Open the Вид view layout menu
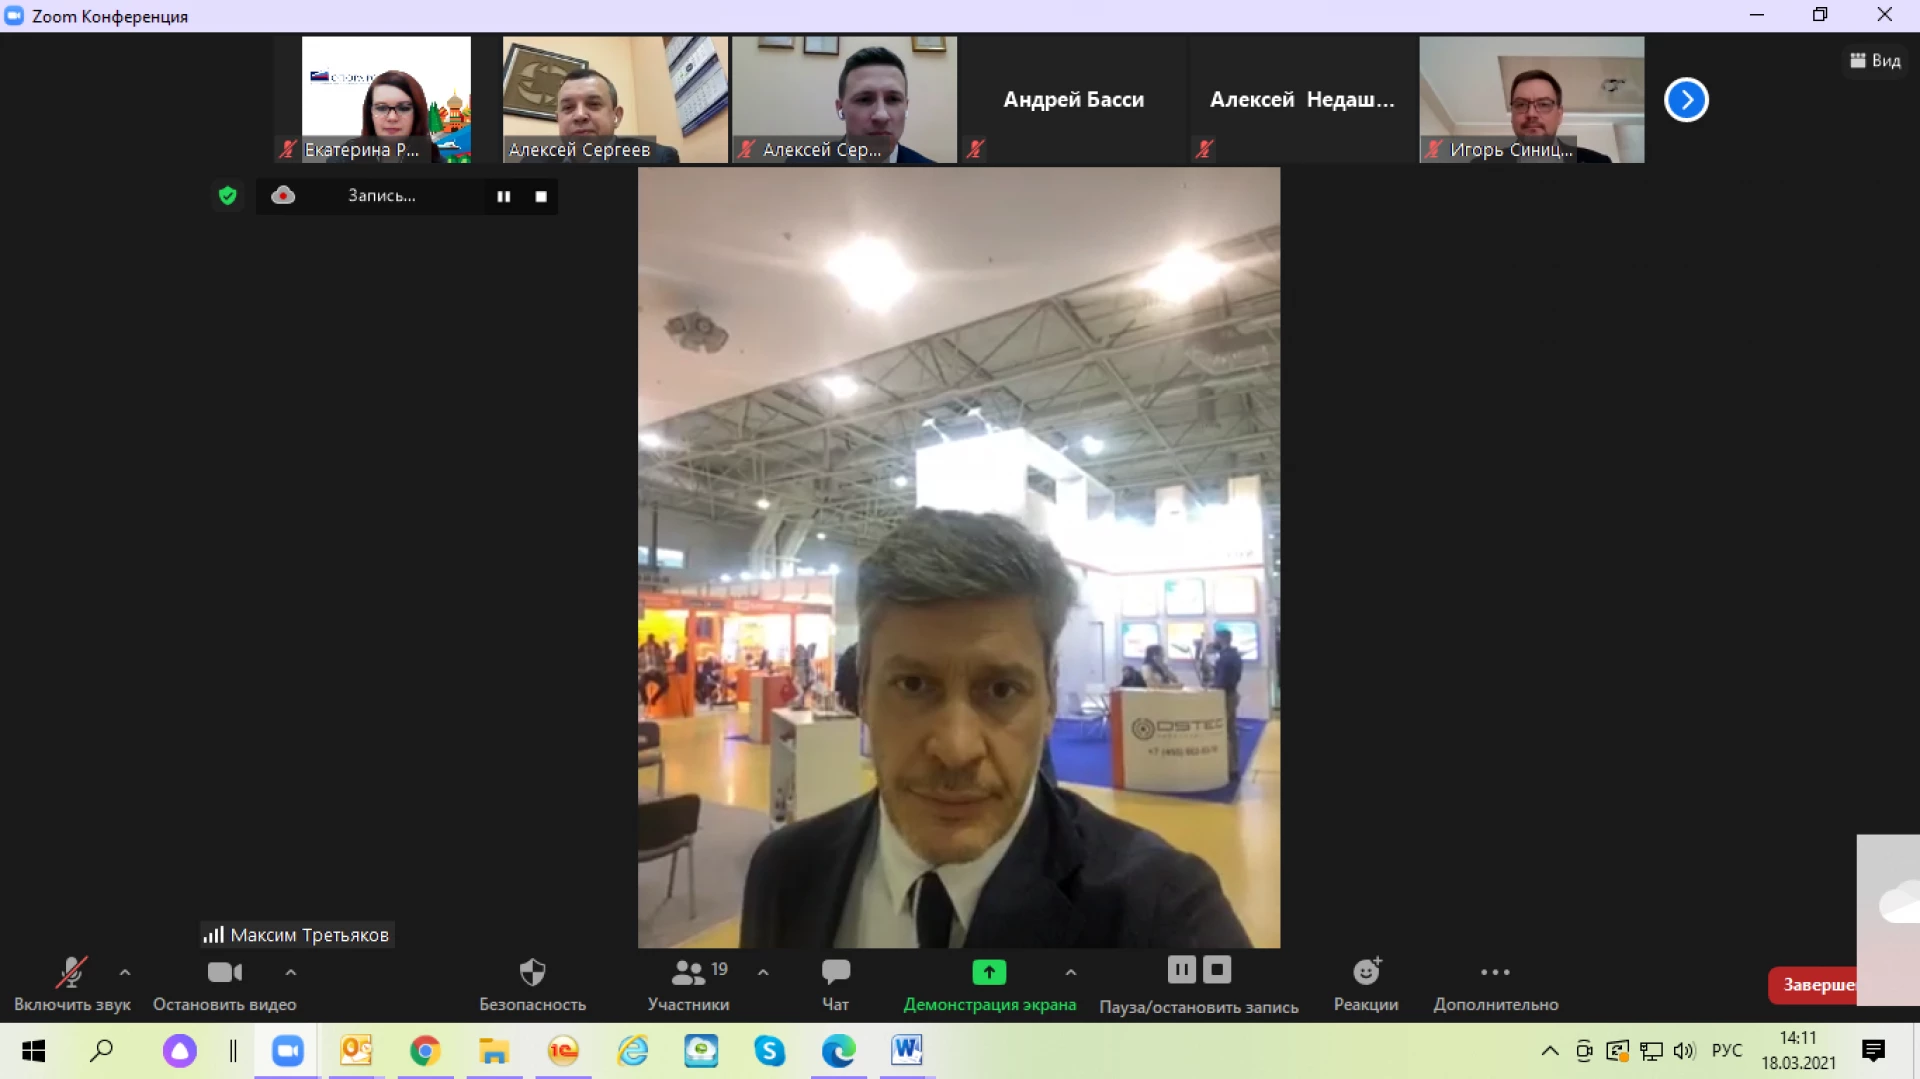Image resolution: width=1920 pixels, height=1079 pixels. 1875,61
